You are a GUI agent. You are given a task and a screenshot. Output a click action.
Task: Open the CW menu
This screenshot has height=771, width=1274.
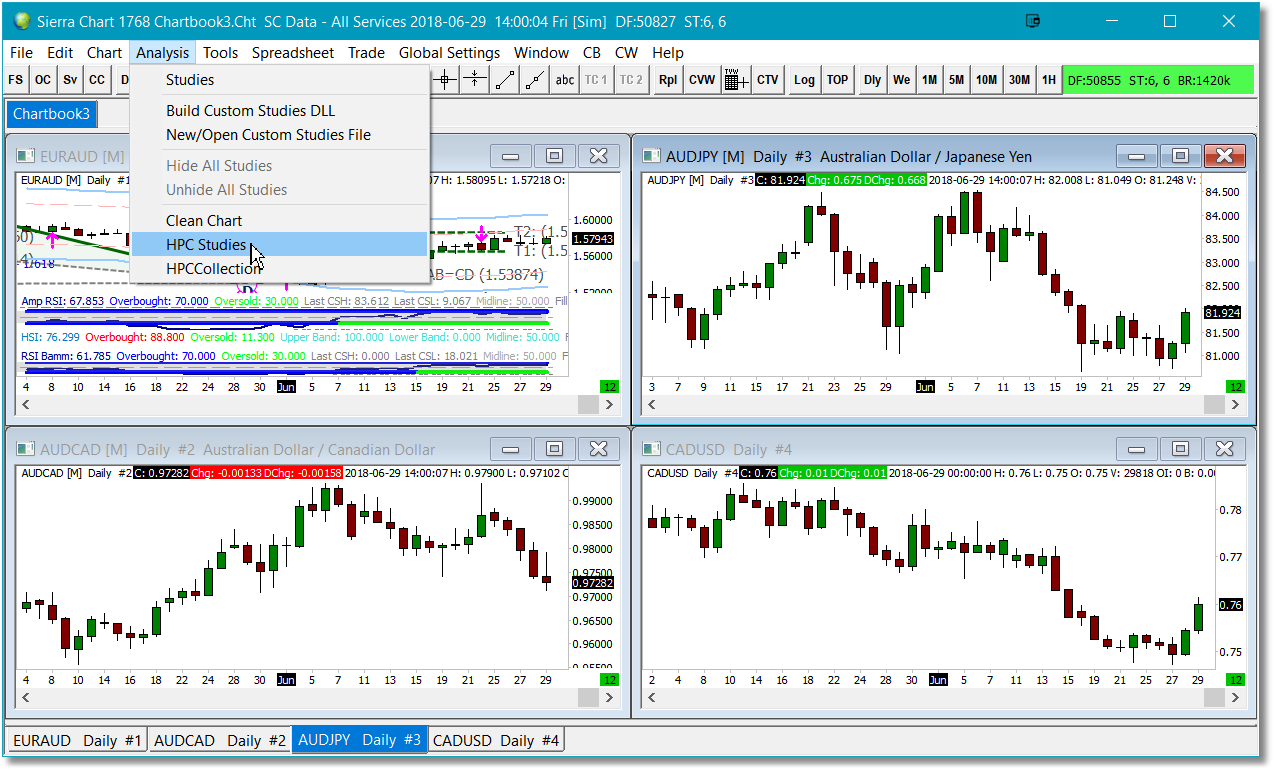(626, 53)
